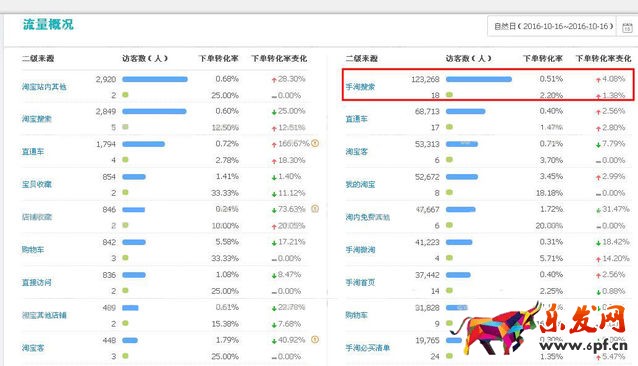Open the 我的淘宝 source link
The height and width of the screenshot is (366, 638).
360,184
